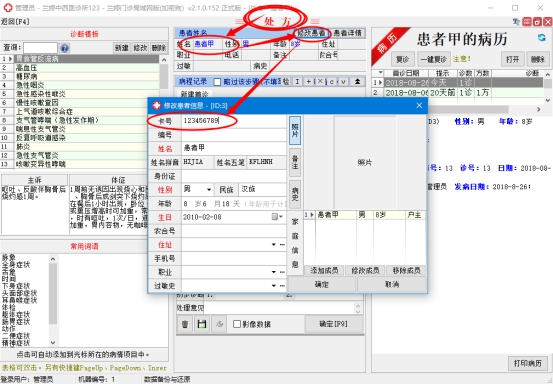Click the 修改患者 button
The width and height of the screenshot is (553, 384).
coord(312,33)
